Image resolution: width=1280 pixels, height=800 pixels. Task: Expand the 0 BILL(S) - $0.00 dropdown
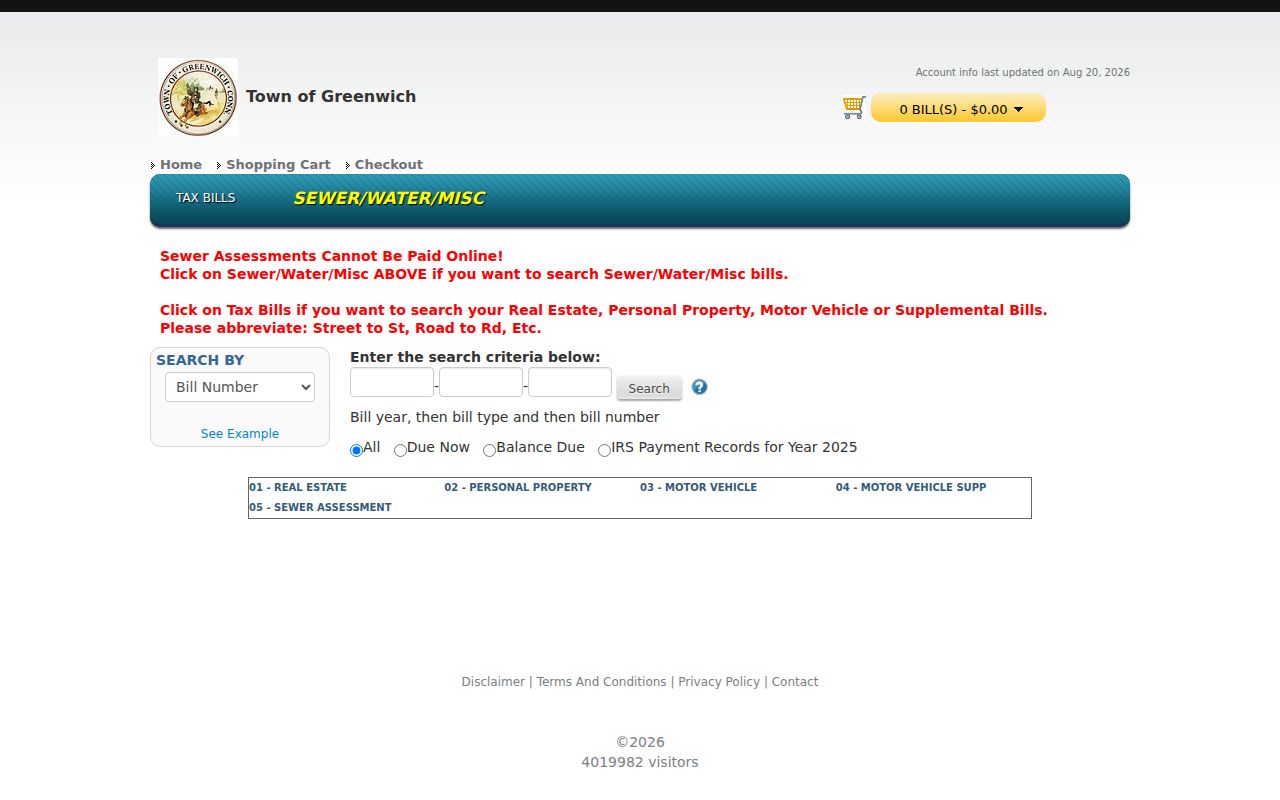click(x=958, y=108)
